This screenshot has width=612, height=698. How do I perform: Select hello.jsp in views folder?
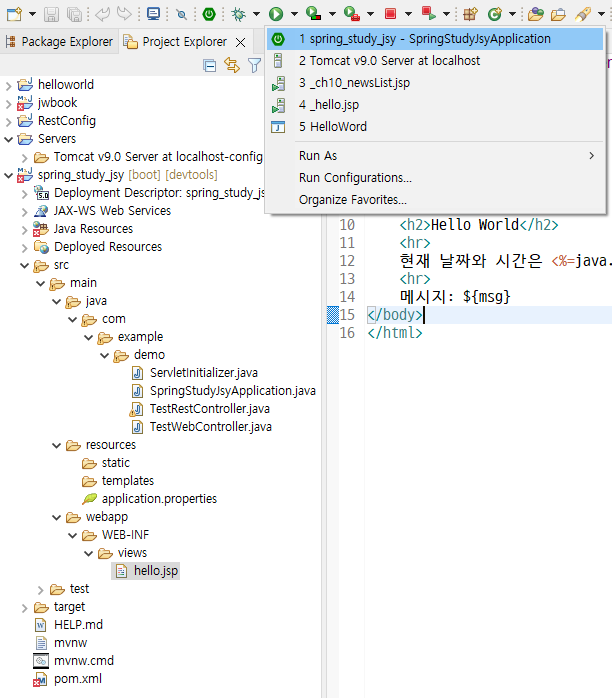[x=156, y=571]
